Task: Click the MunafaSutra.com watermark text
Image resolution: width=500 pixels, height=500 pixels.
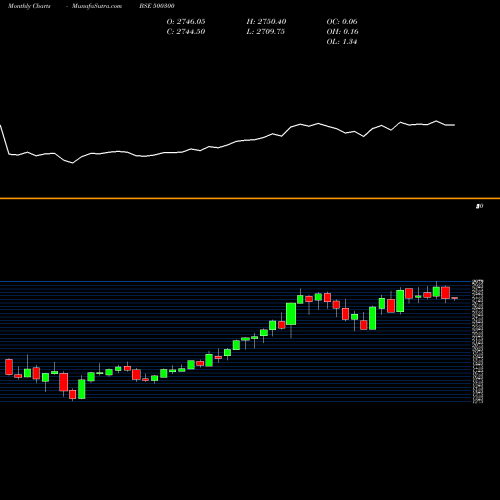Action: pyautogui.click(x=97, y=6)
